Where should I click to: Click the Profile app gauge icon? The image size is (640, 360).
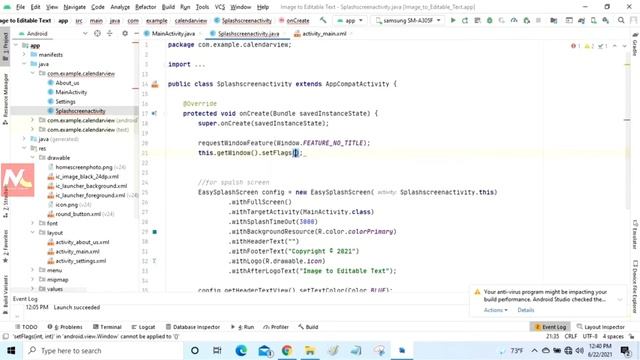[514, 20]
